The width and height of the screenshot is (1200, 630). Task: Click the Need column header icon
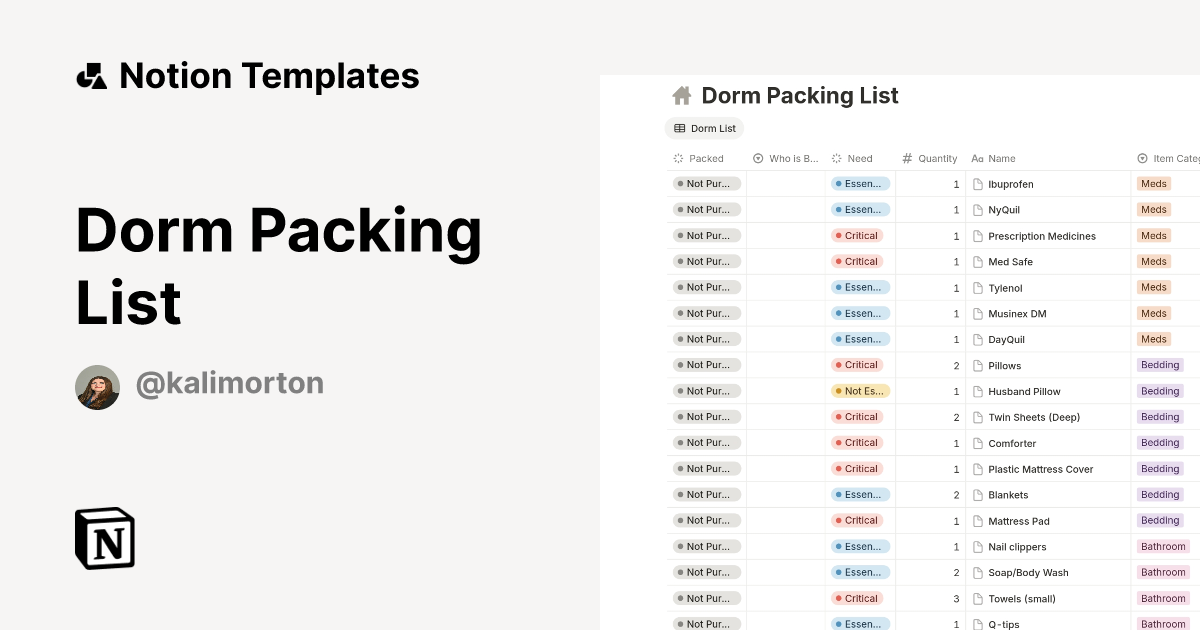click(x=838, y=158)
